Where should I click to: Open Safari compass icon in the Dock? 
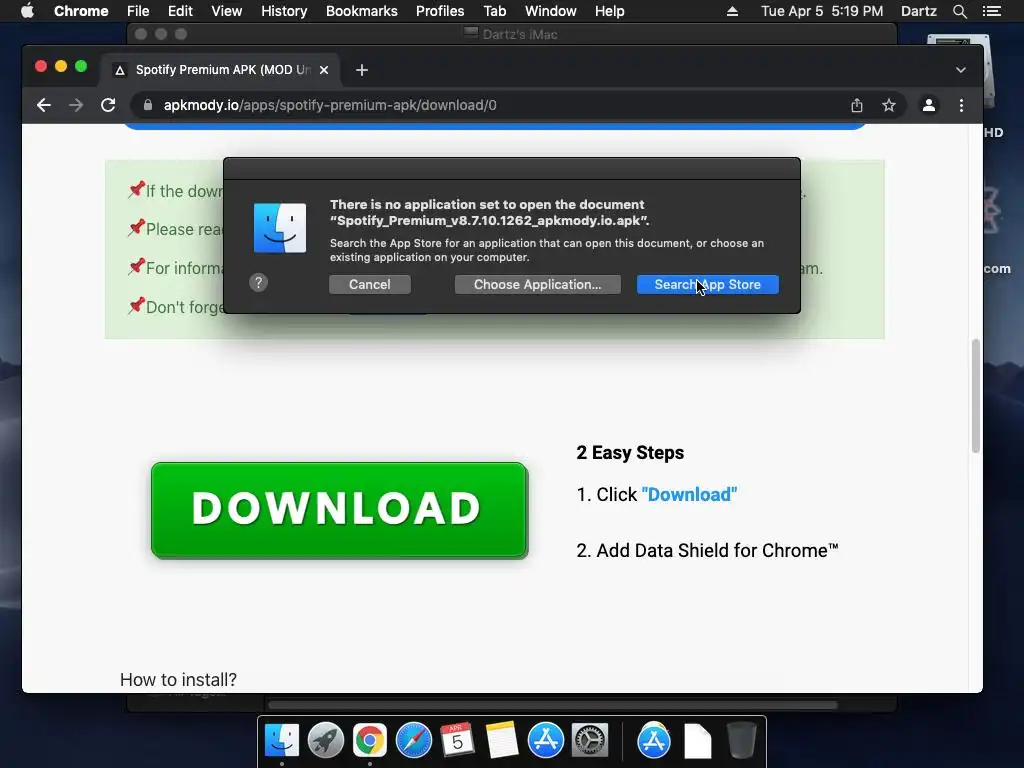413,741
